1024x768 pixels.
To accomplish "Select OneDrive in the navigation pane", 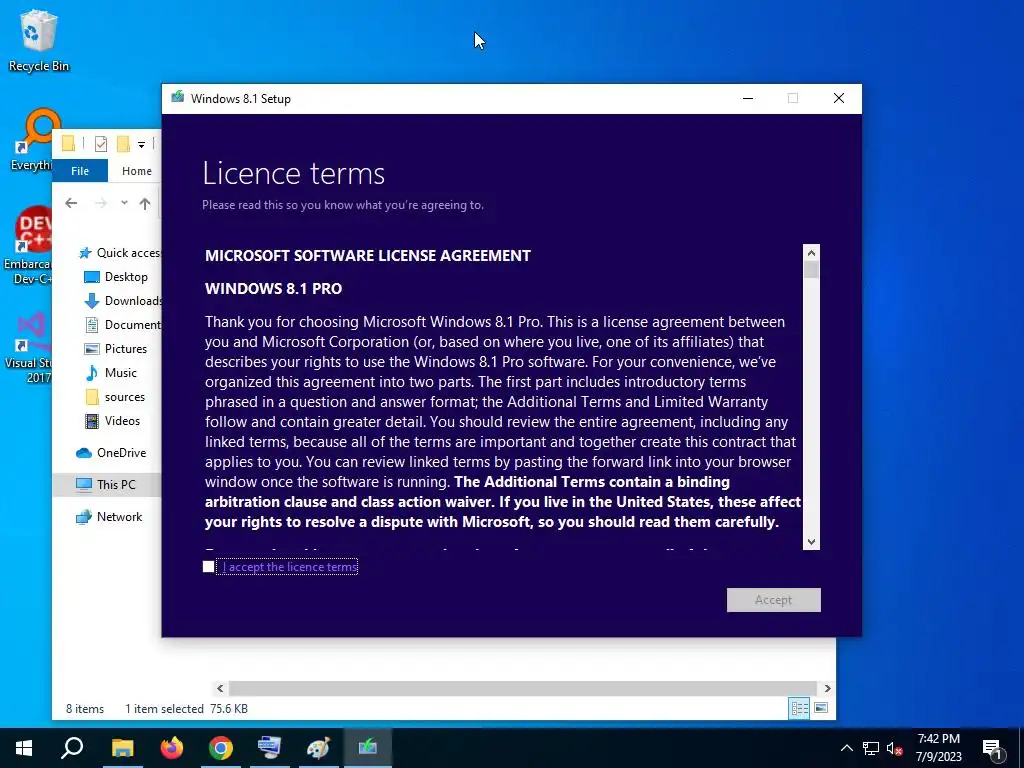I will pyautogui.click(x=111, y=453).
